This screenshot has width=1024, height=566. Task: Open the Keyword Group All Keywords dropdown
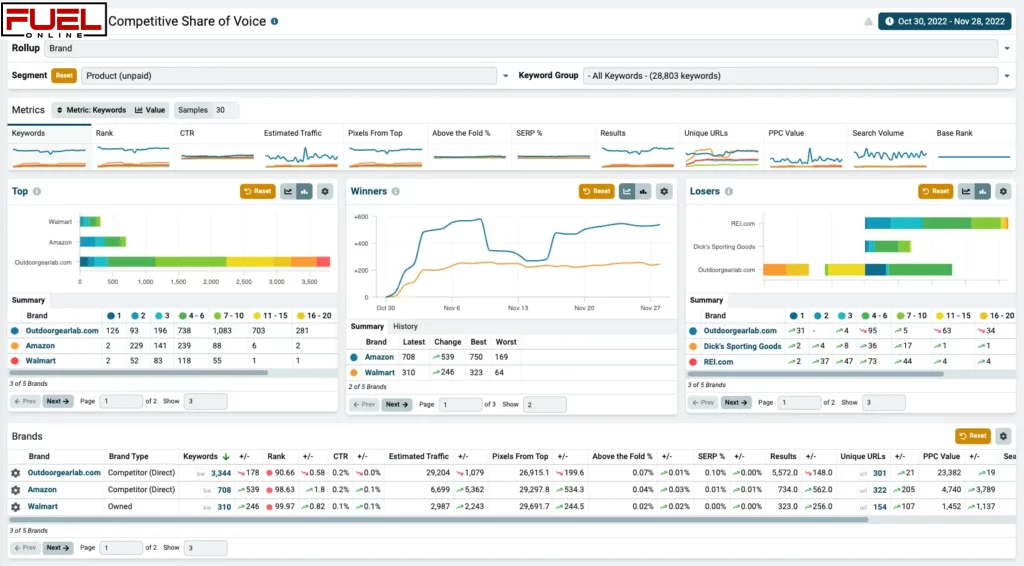click(x=790, y=76)
